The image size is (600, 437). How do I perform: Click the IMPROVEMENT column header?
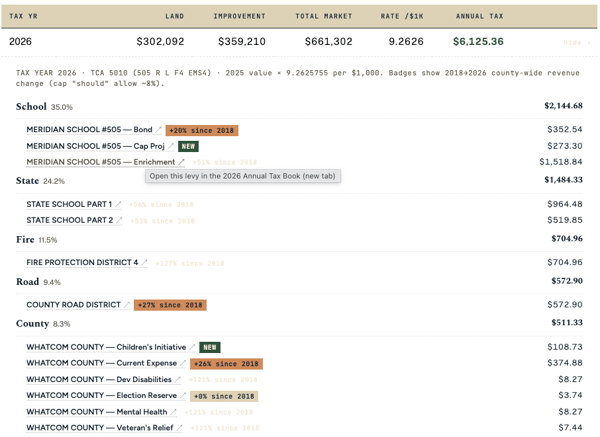240,16
